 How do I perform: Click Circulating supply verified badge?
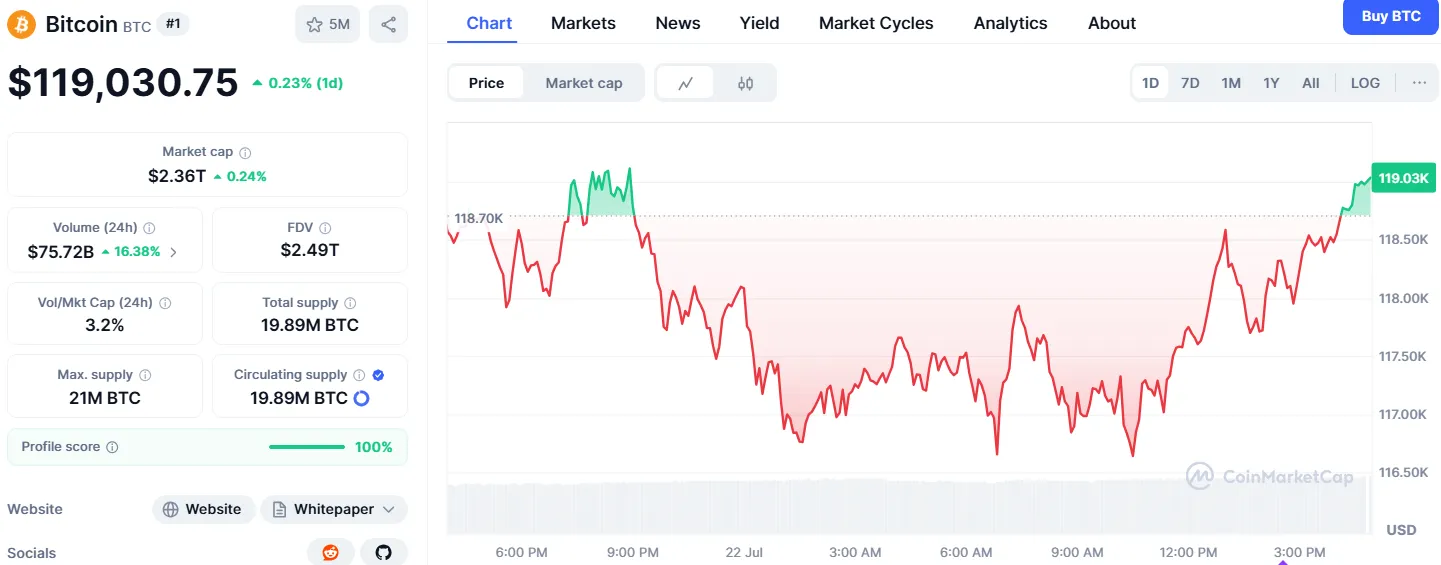click(x=378, y=375)
